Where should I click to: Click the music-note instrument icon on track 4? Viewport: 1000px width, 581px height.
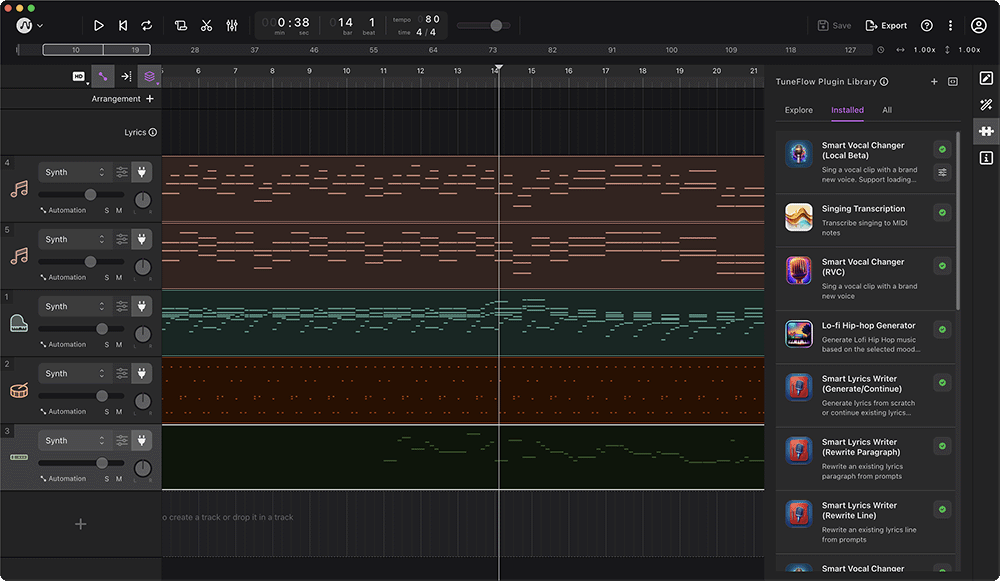point(19,189)
